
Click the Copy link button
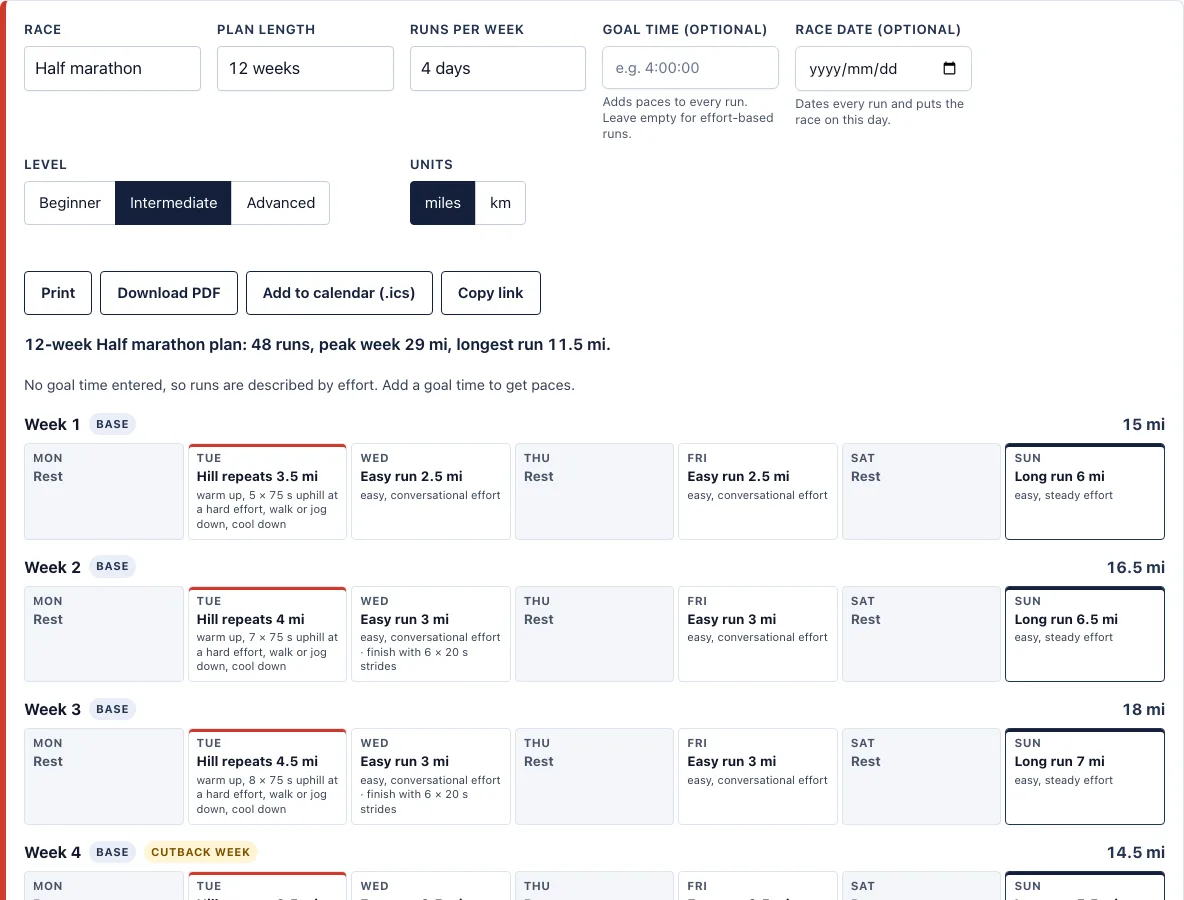[491, 293]
